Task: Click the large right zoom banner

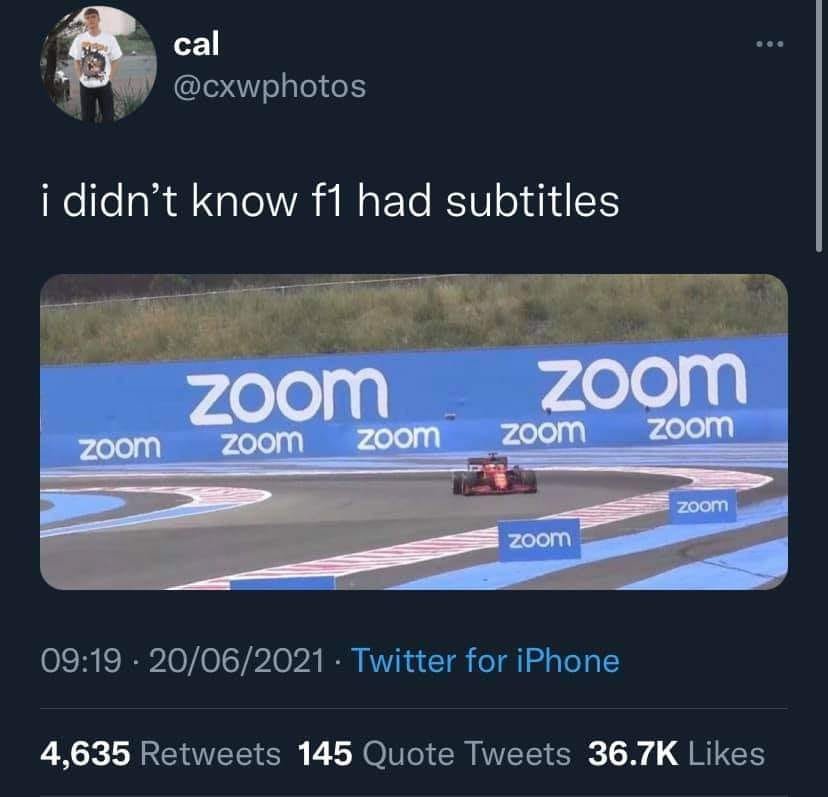Action: [x=643, y=381]
